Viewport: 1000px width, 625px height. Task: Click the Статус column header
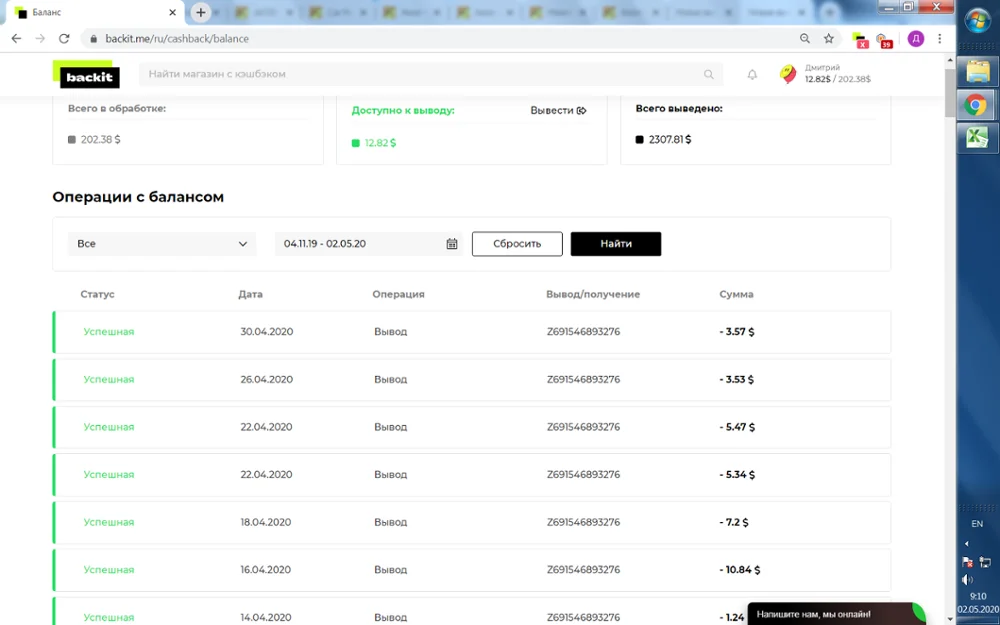pyautogui.click(x=98, y=294)
